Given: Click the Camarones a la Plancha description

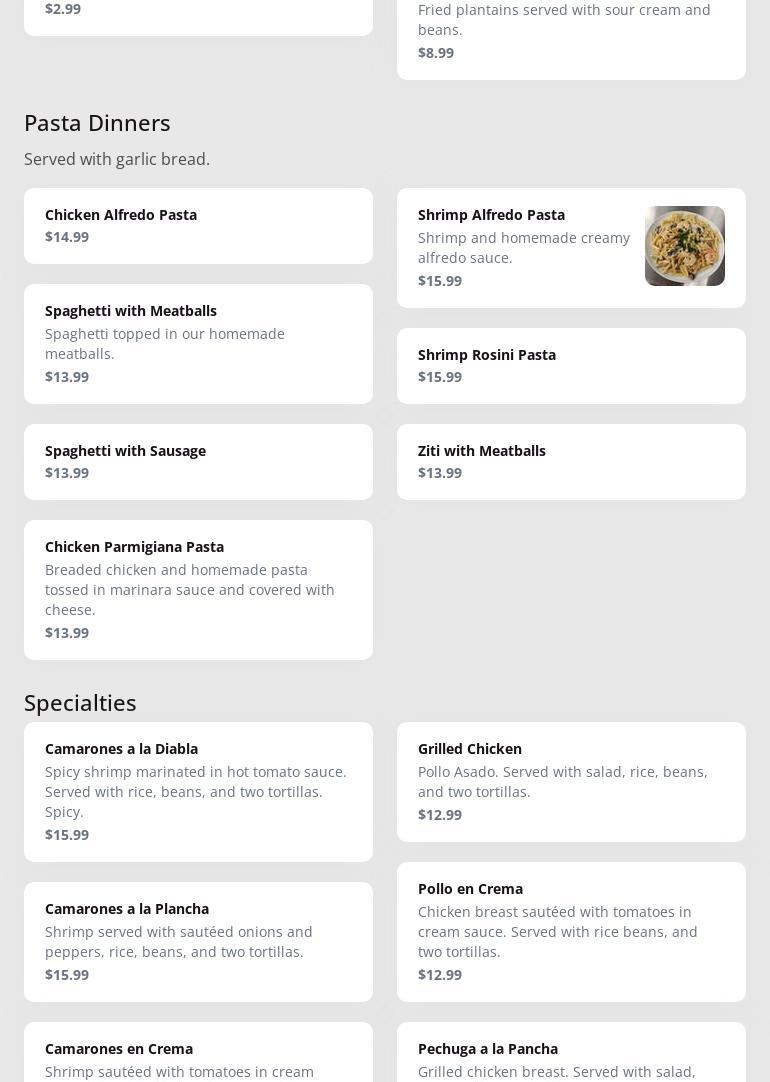Looking at the screenshot, I should [179, 941].
